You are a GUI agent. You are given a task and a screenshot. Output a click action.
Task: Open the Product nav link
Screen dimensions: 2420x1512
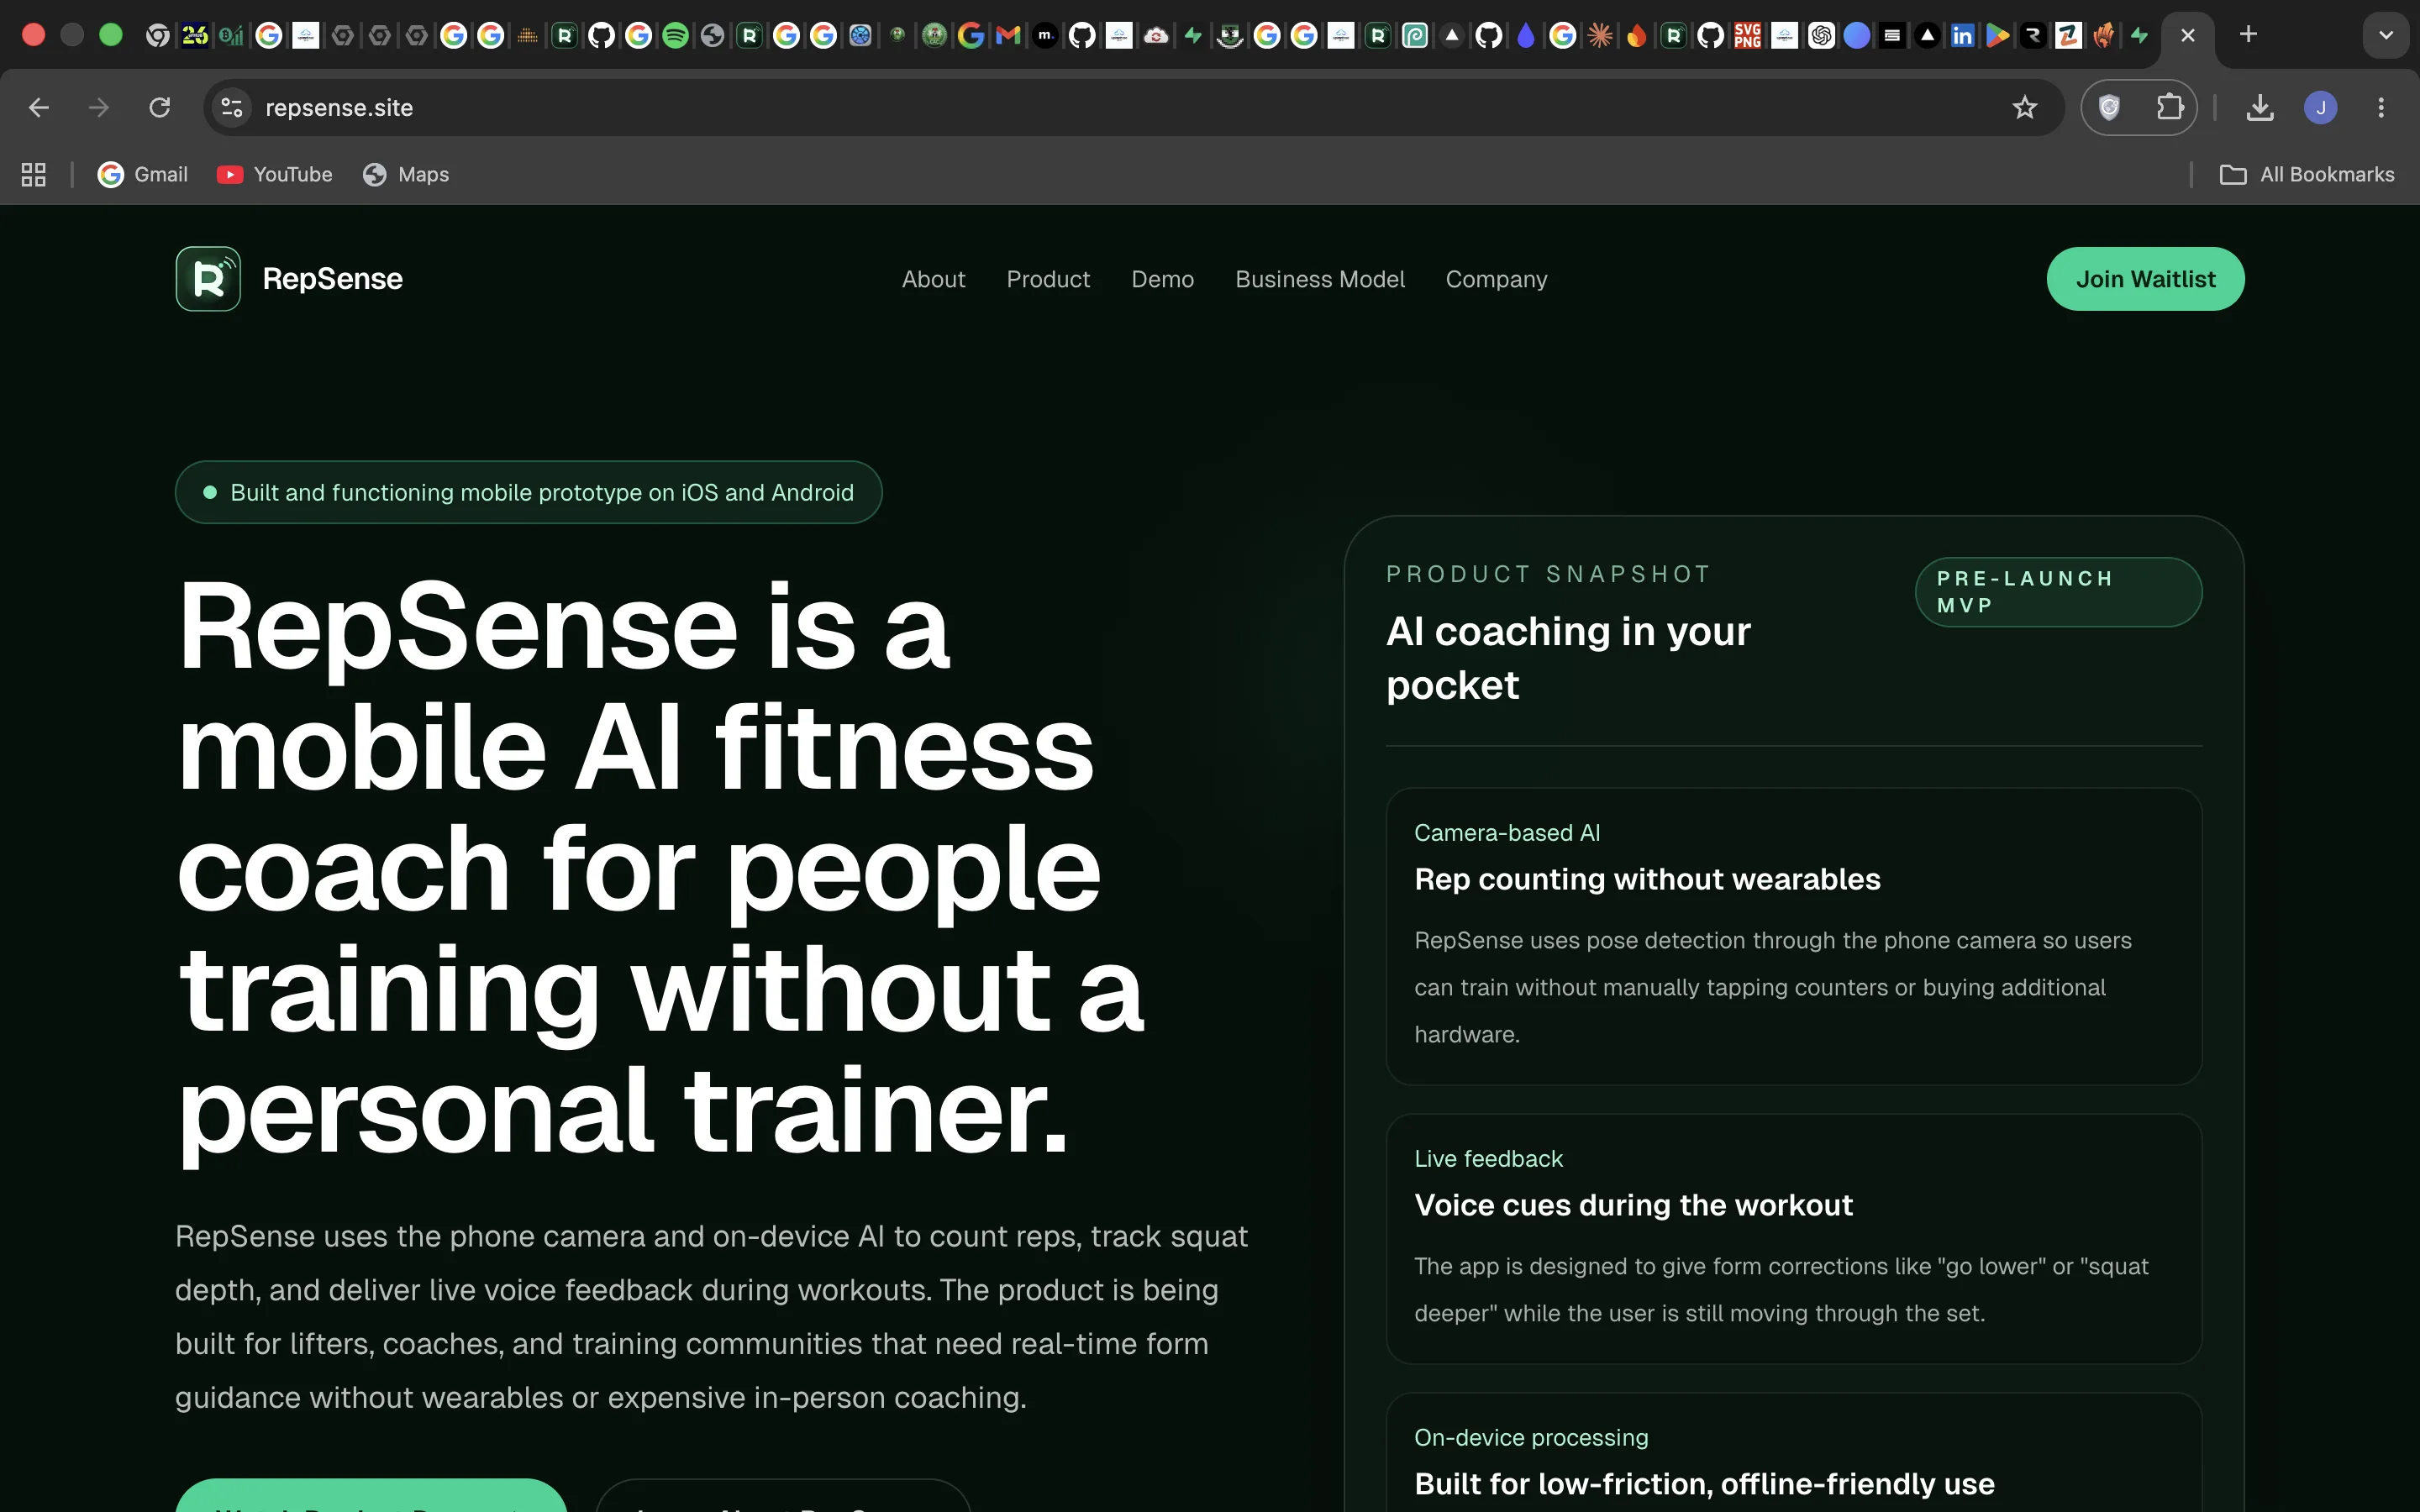[1048, 279]
